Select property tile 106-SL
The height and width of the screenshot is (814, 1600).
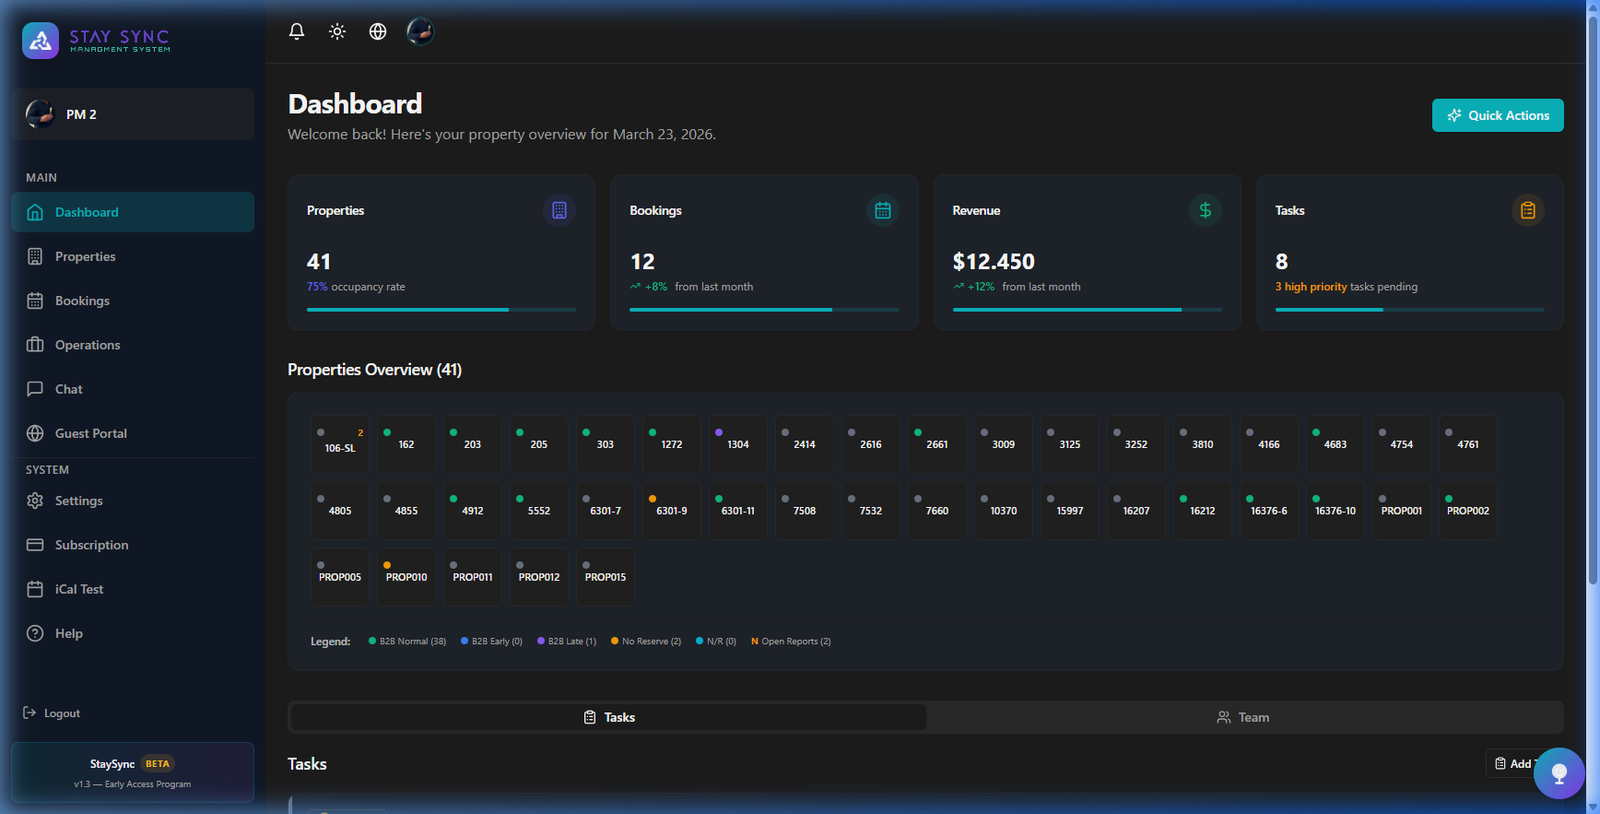pos(340,444)
